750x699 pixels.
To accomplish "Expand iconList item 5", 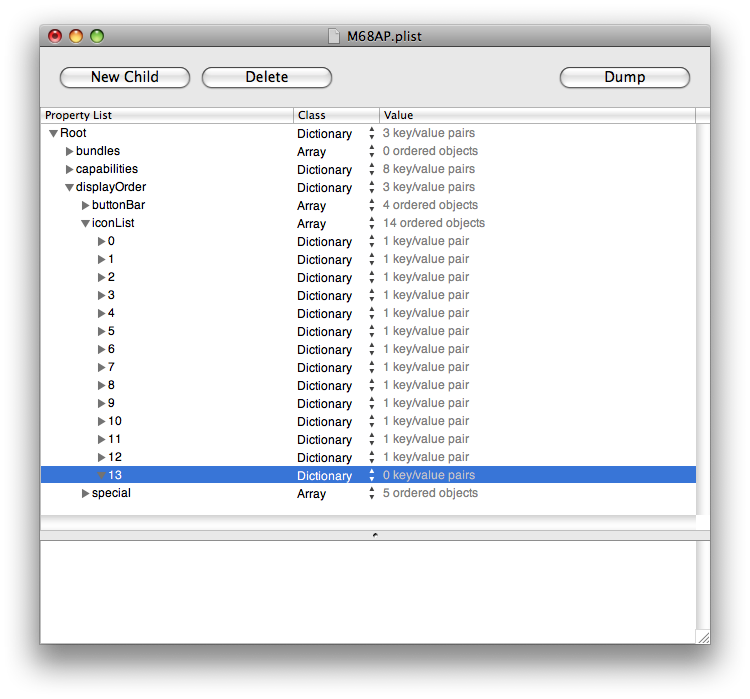I will [101, 332].
